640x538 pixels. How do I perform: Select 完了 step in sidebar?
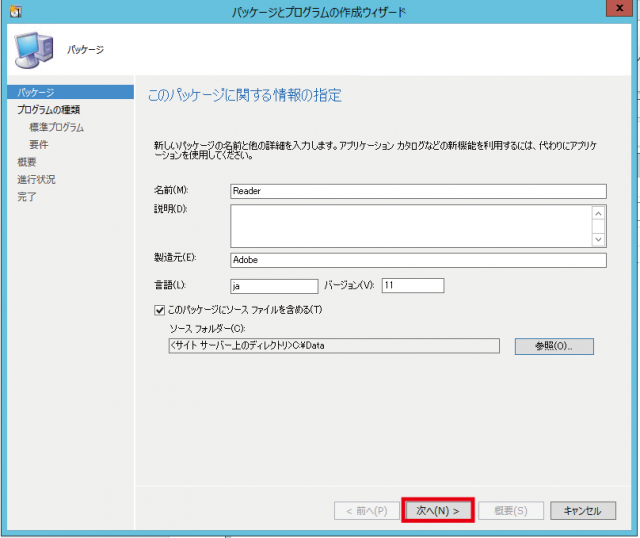[27, 197]
